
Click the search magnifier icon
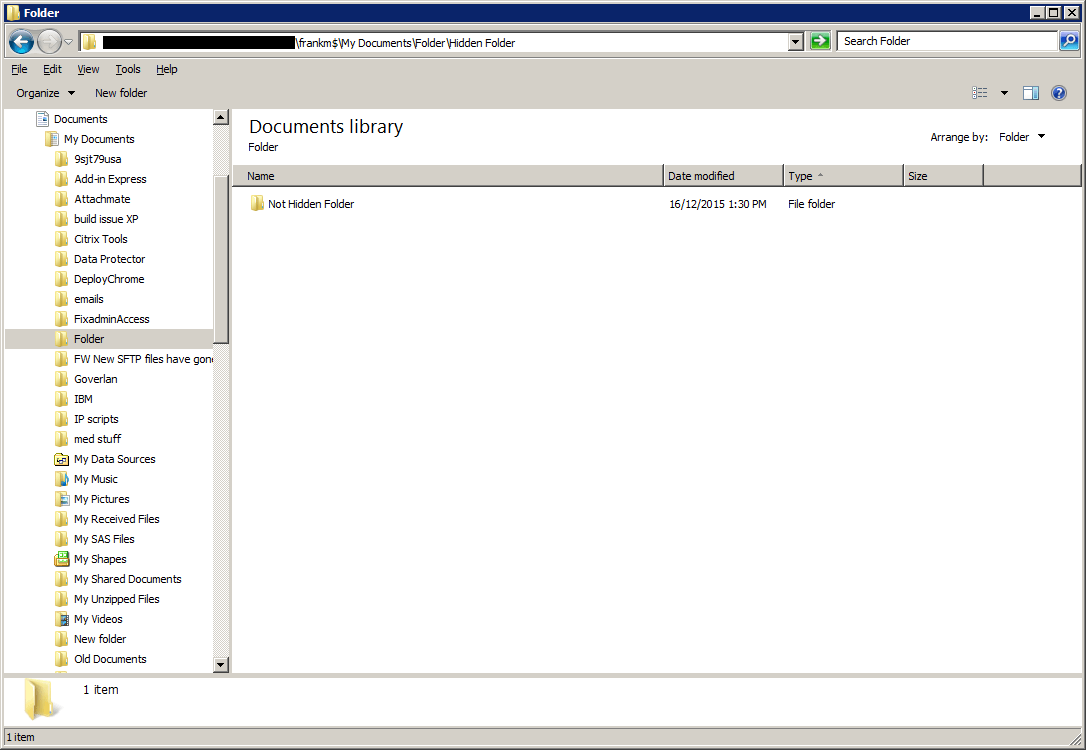coord(1069,41)
